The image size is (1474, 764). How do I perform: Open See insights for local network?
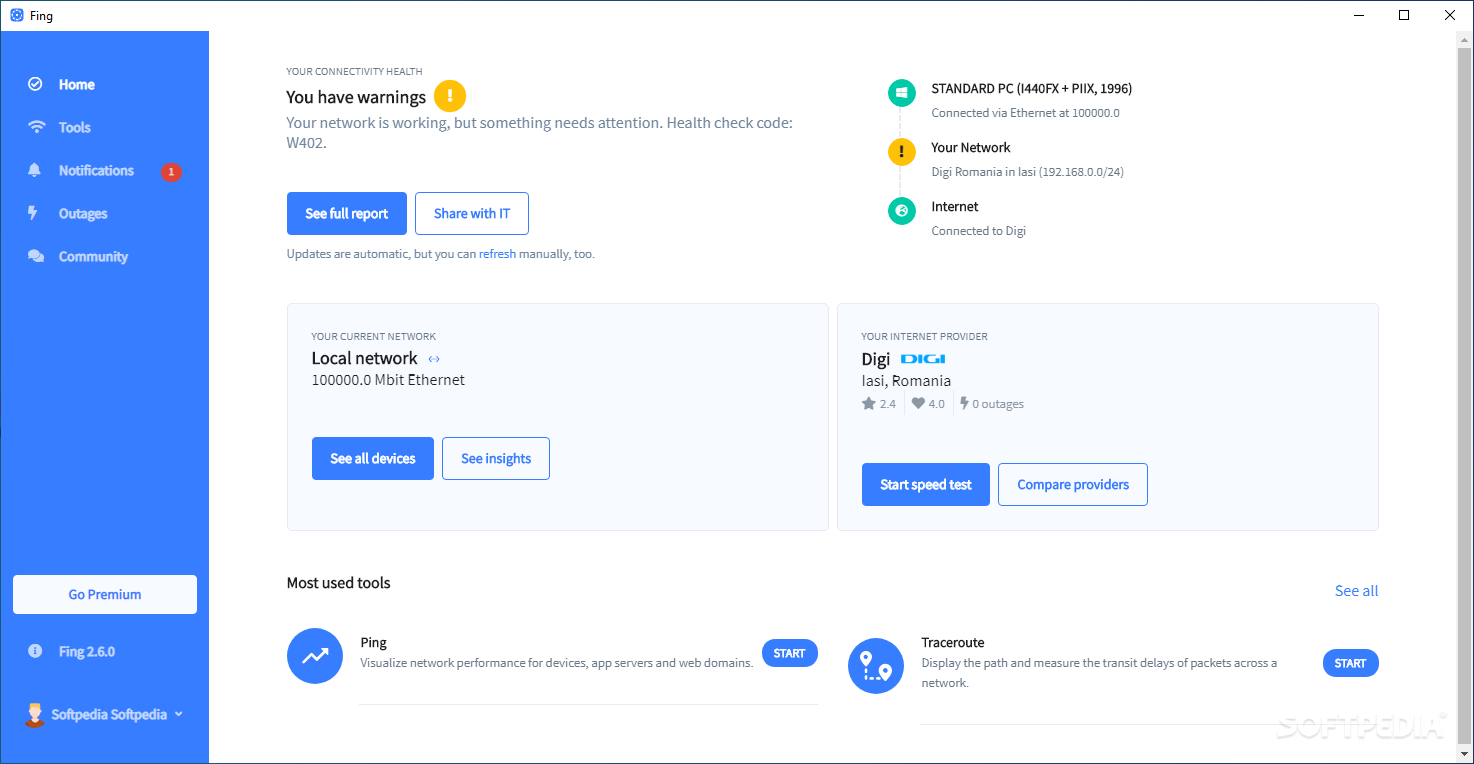496,458
